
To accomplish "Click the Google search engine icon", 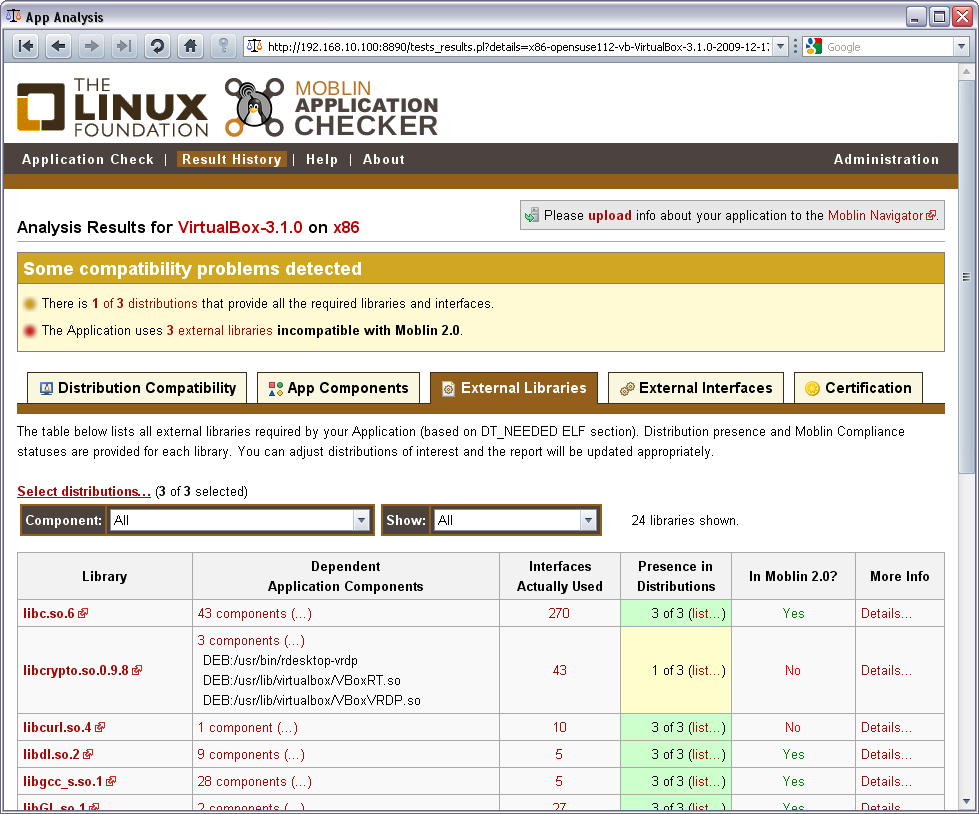I will coord(814,46).
